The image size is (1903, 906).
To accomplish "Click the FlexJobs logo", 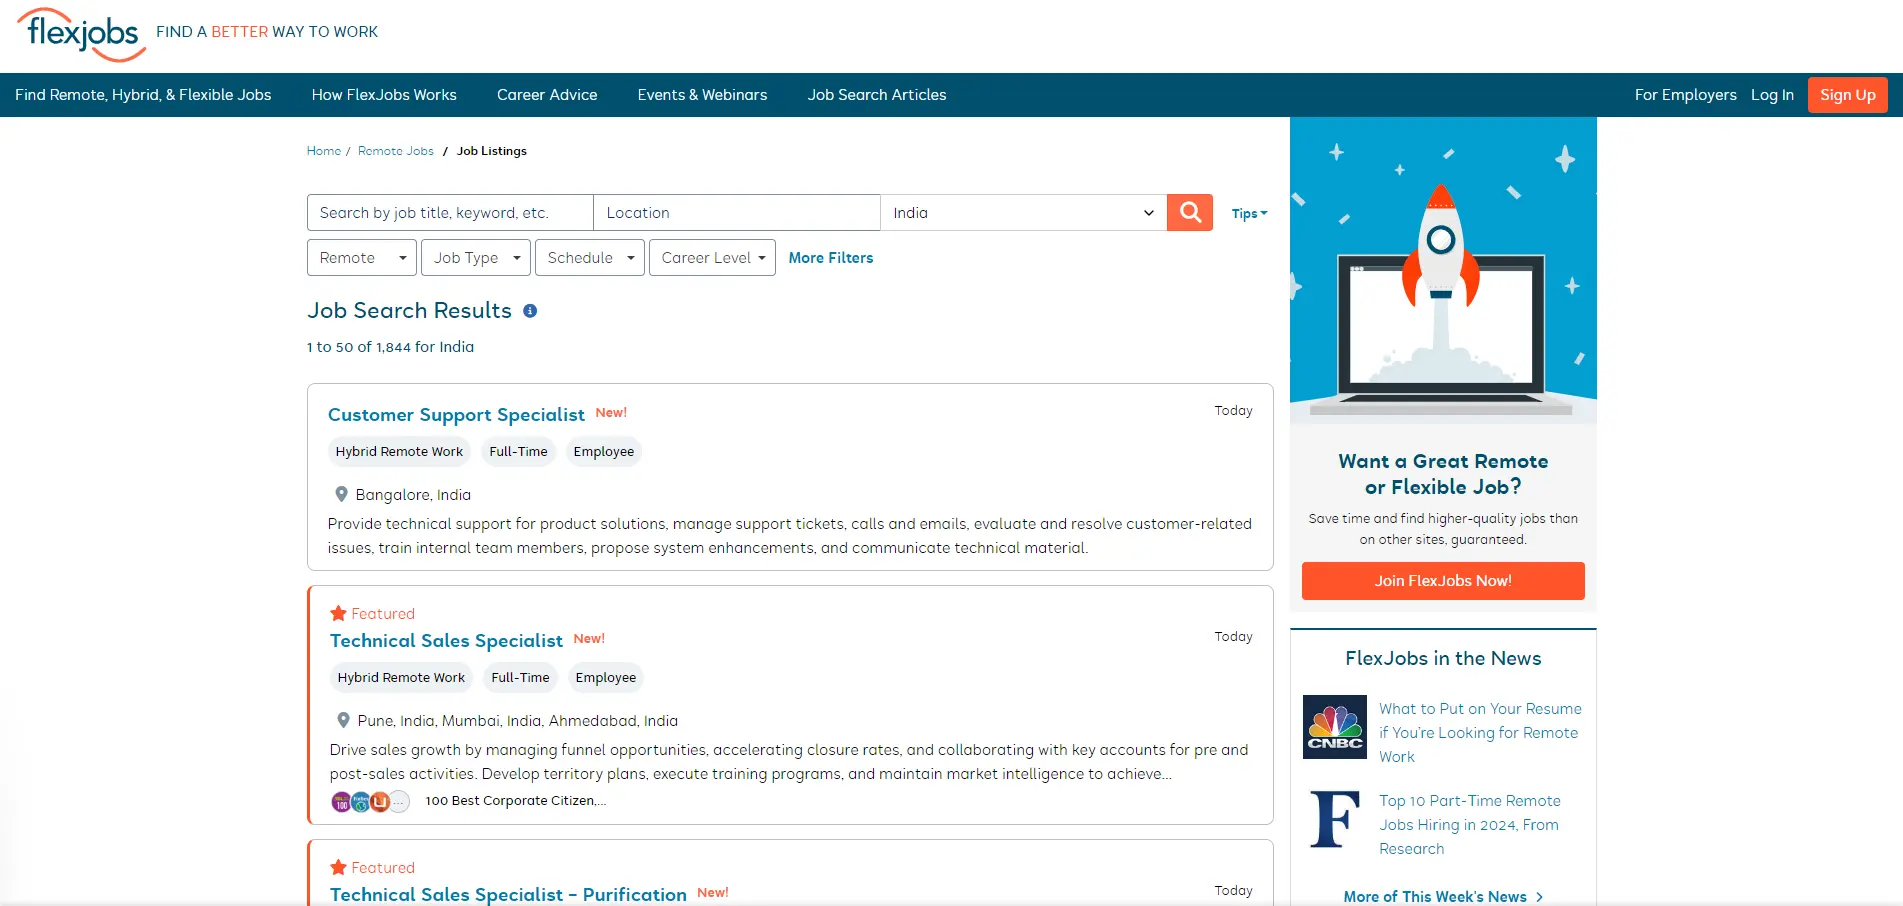I will (x=82, y=35).
